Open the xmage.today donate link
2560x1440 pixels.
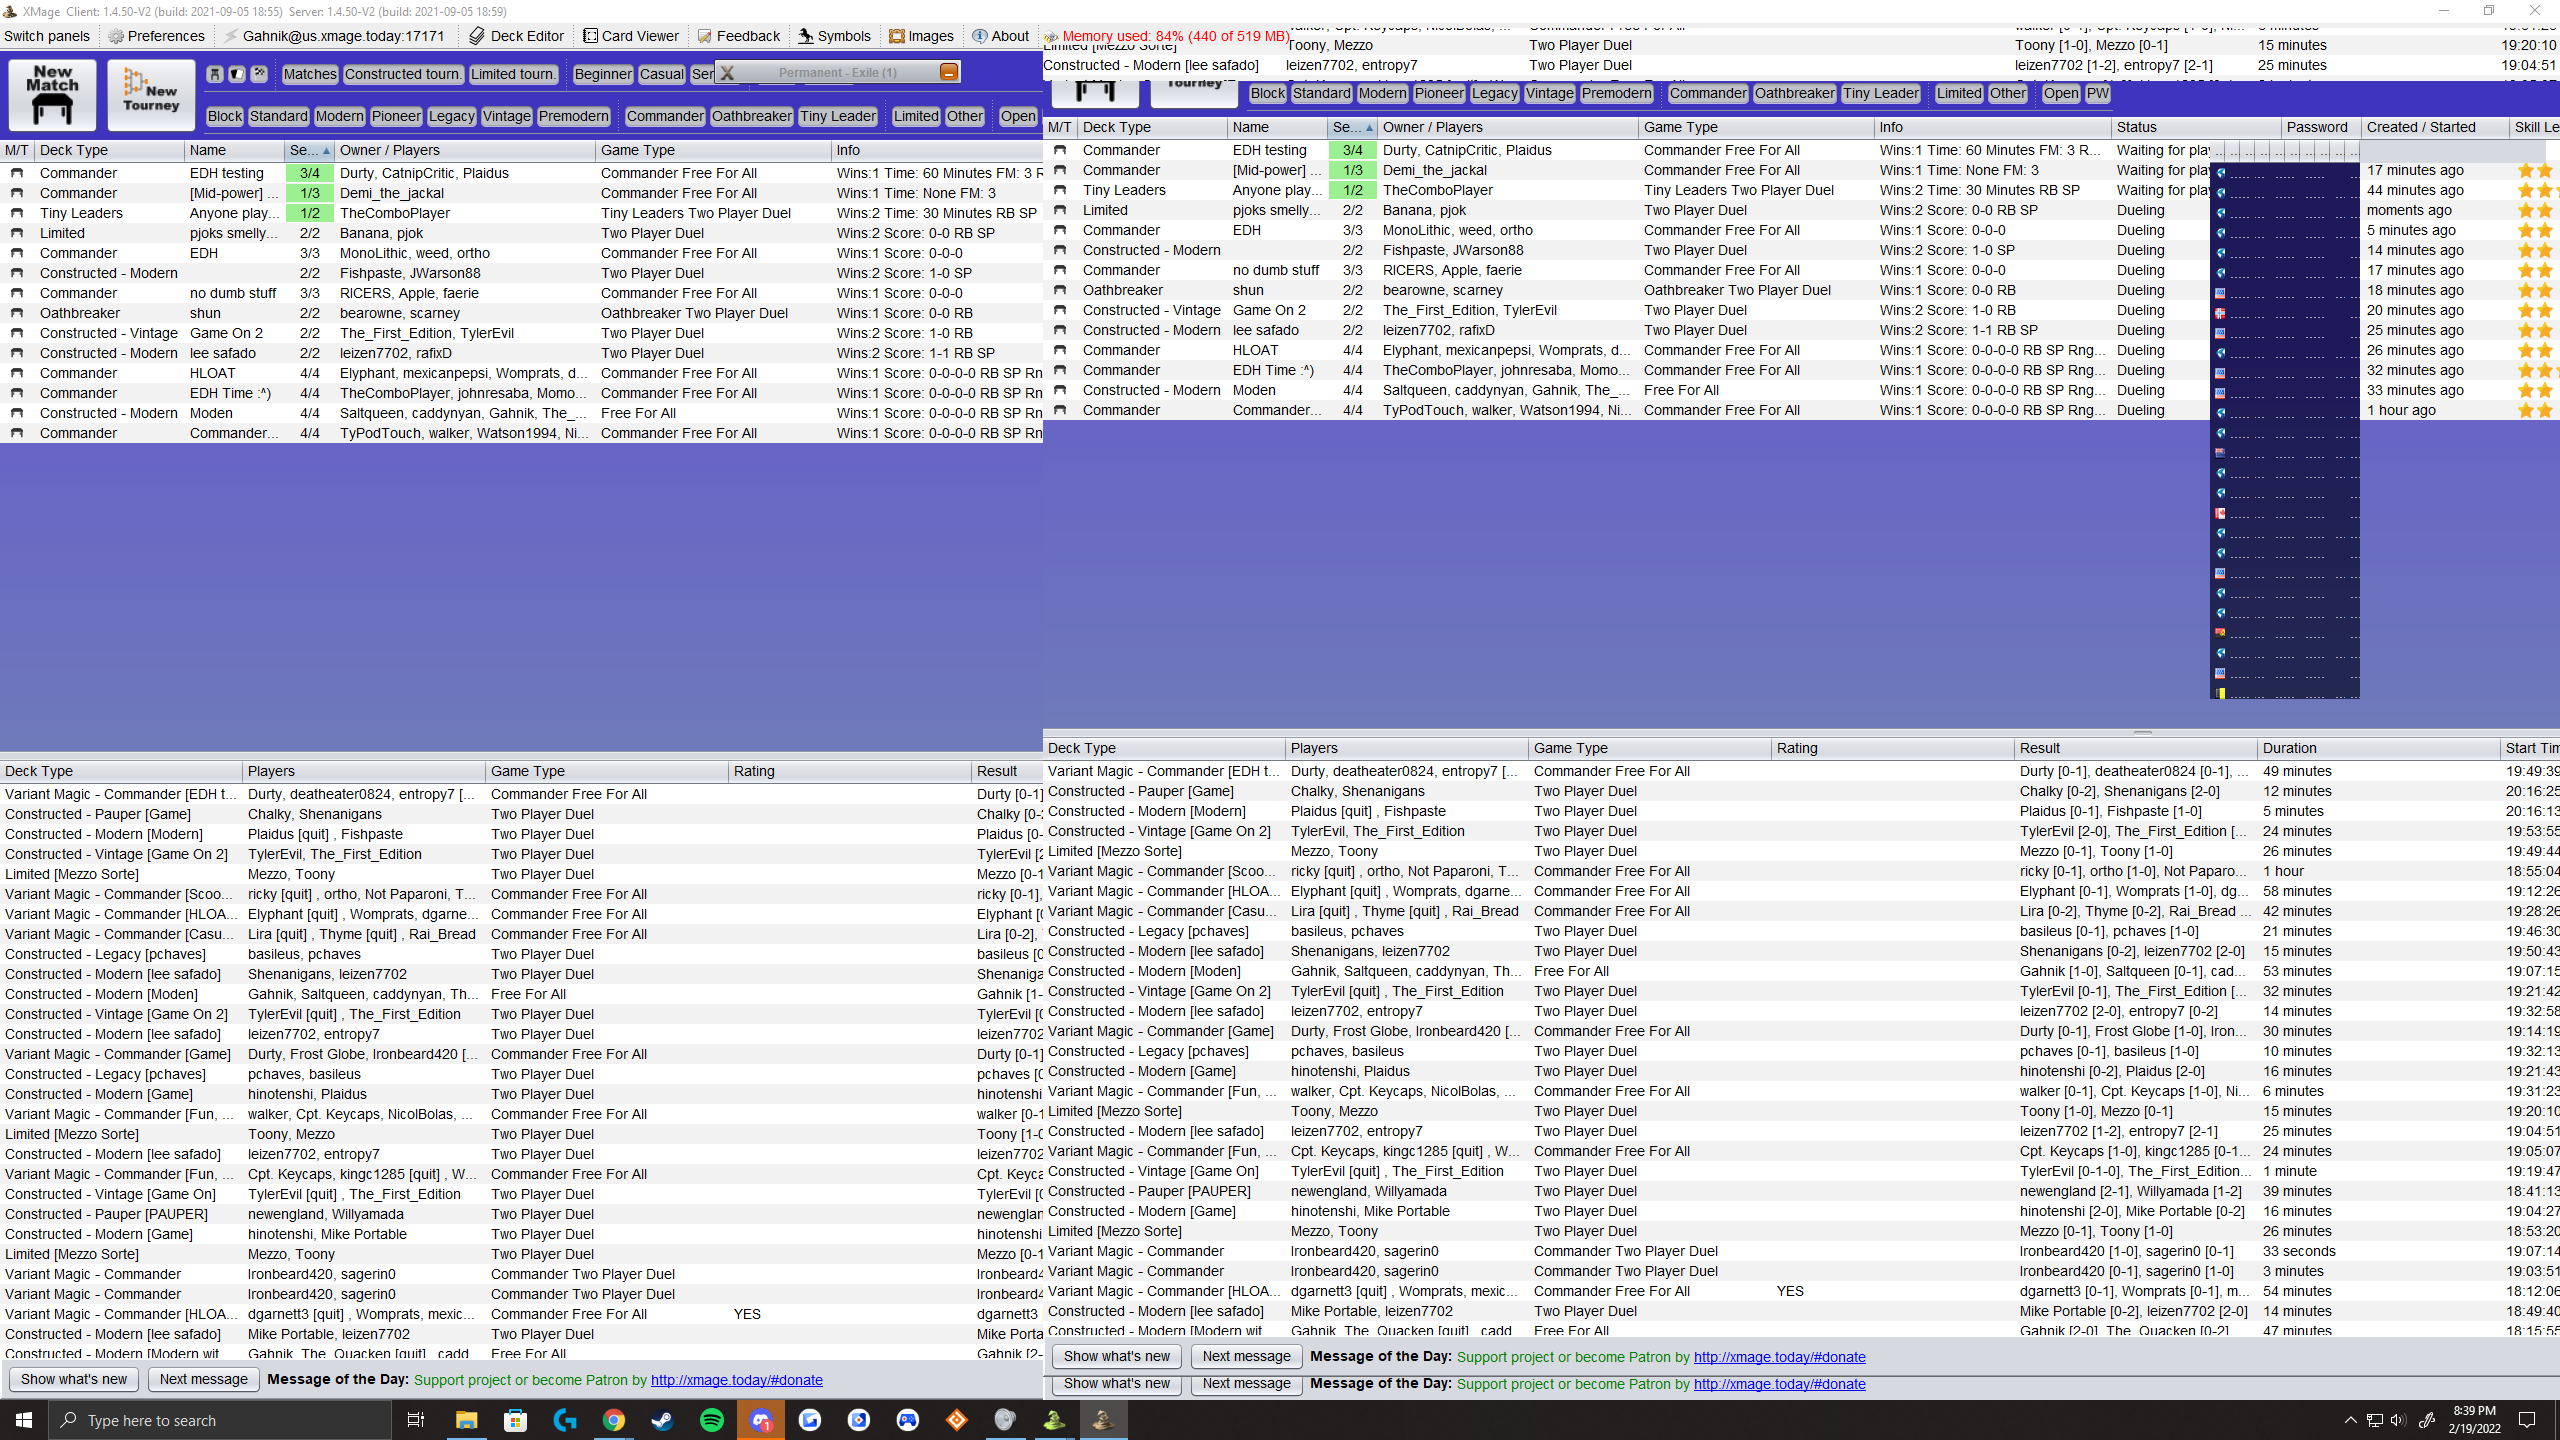pyautogui.click(x=736, y=1380)
